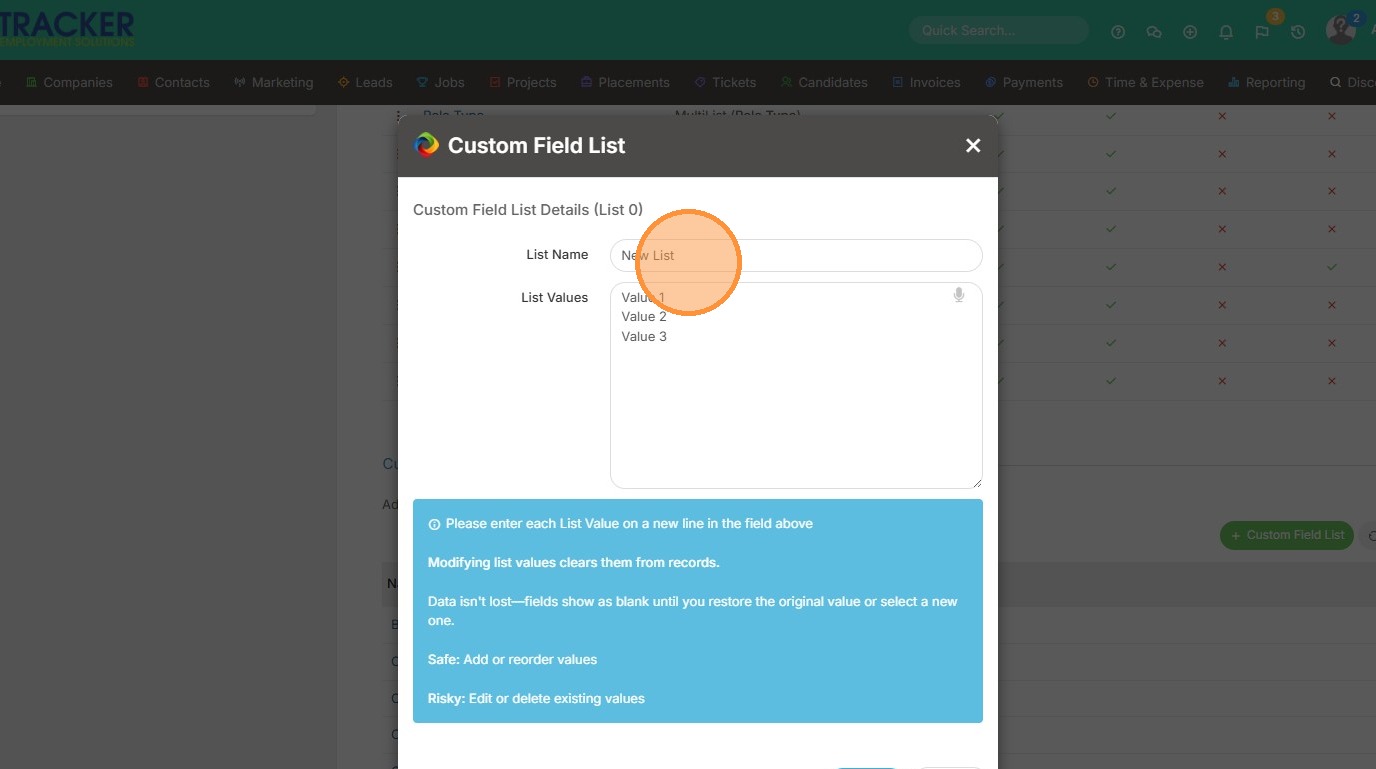
Task: Focus the Quick Search box
Action: click(x=998, y=30)
